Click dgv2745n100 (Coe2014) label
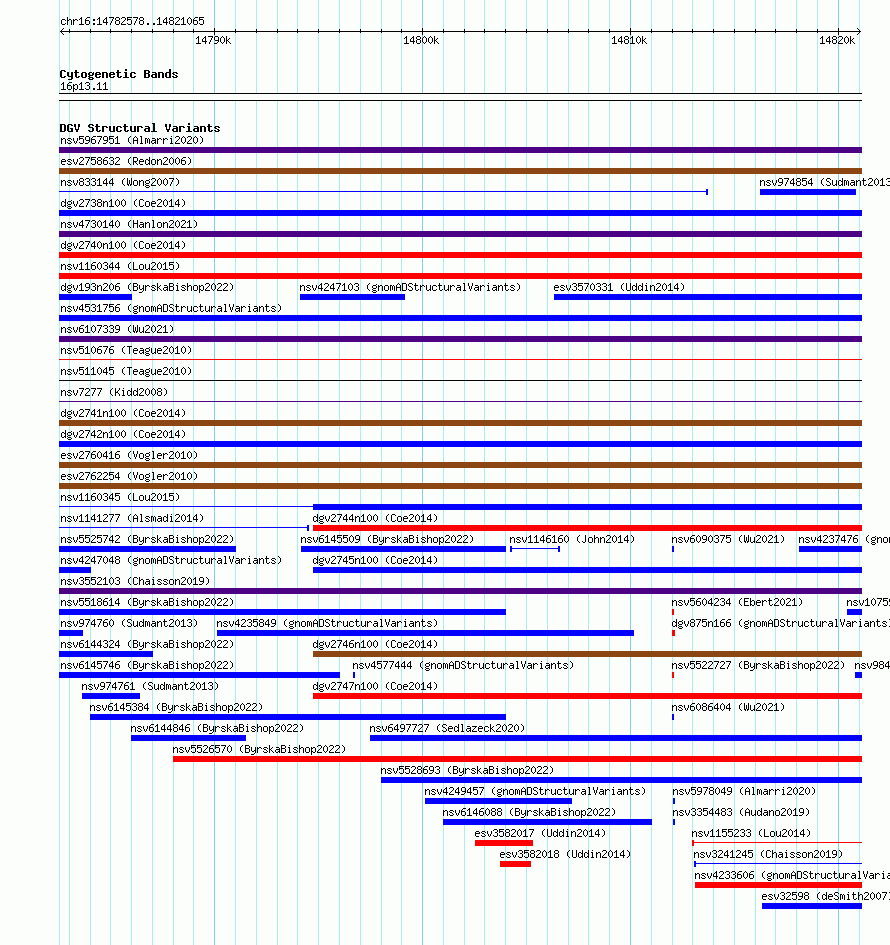 [x=375, y=560]
